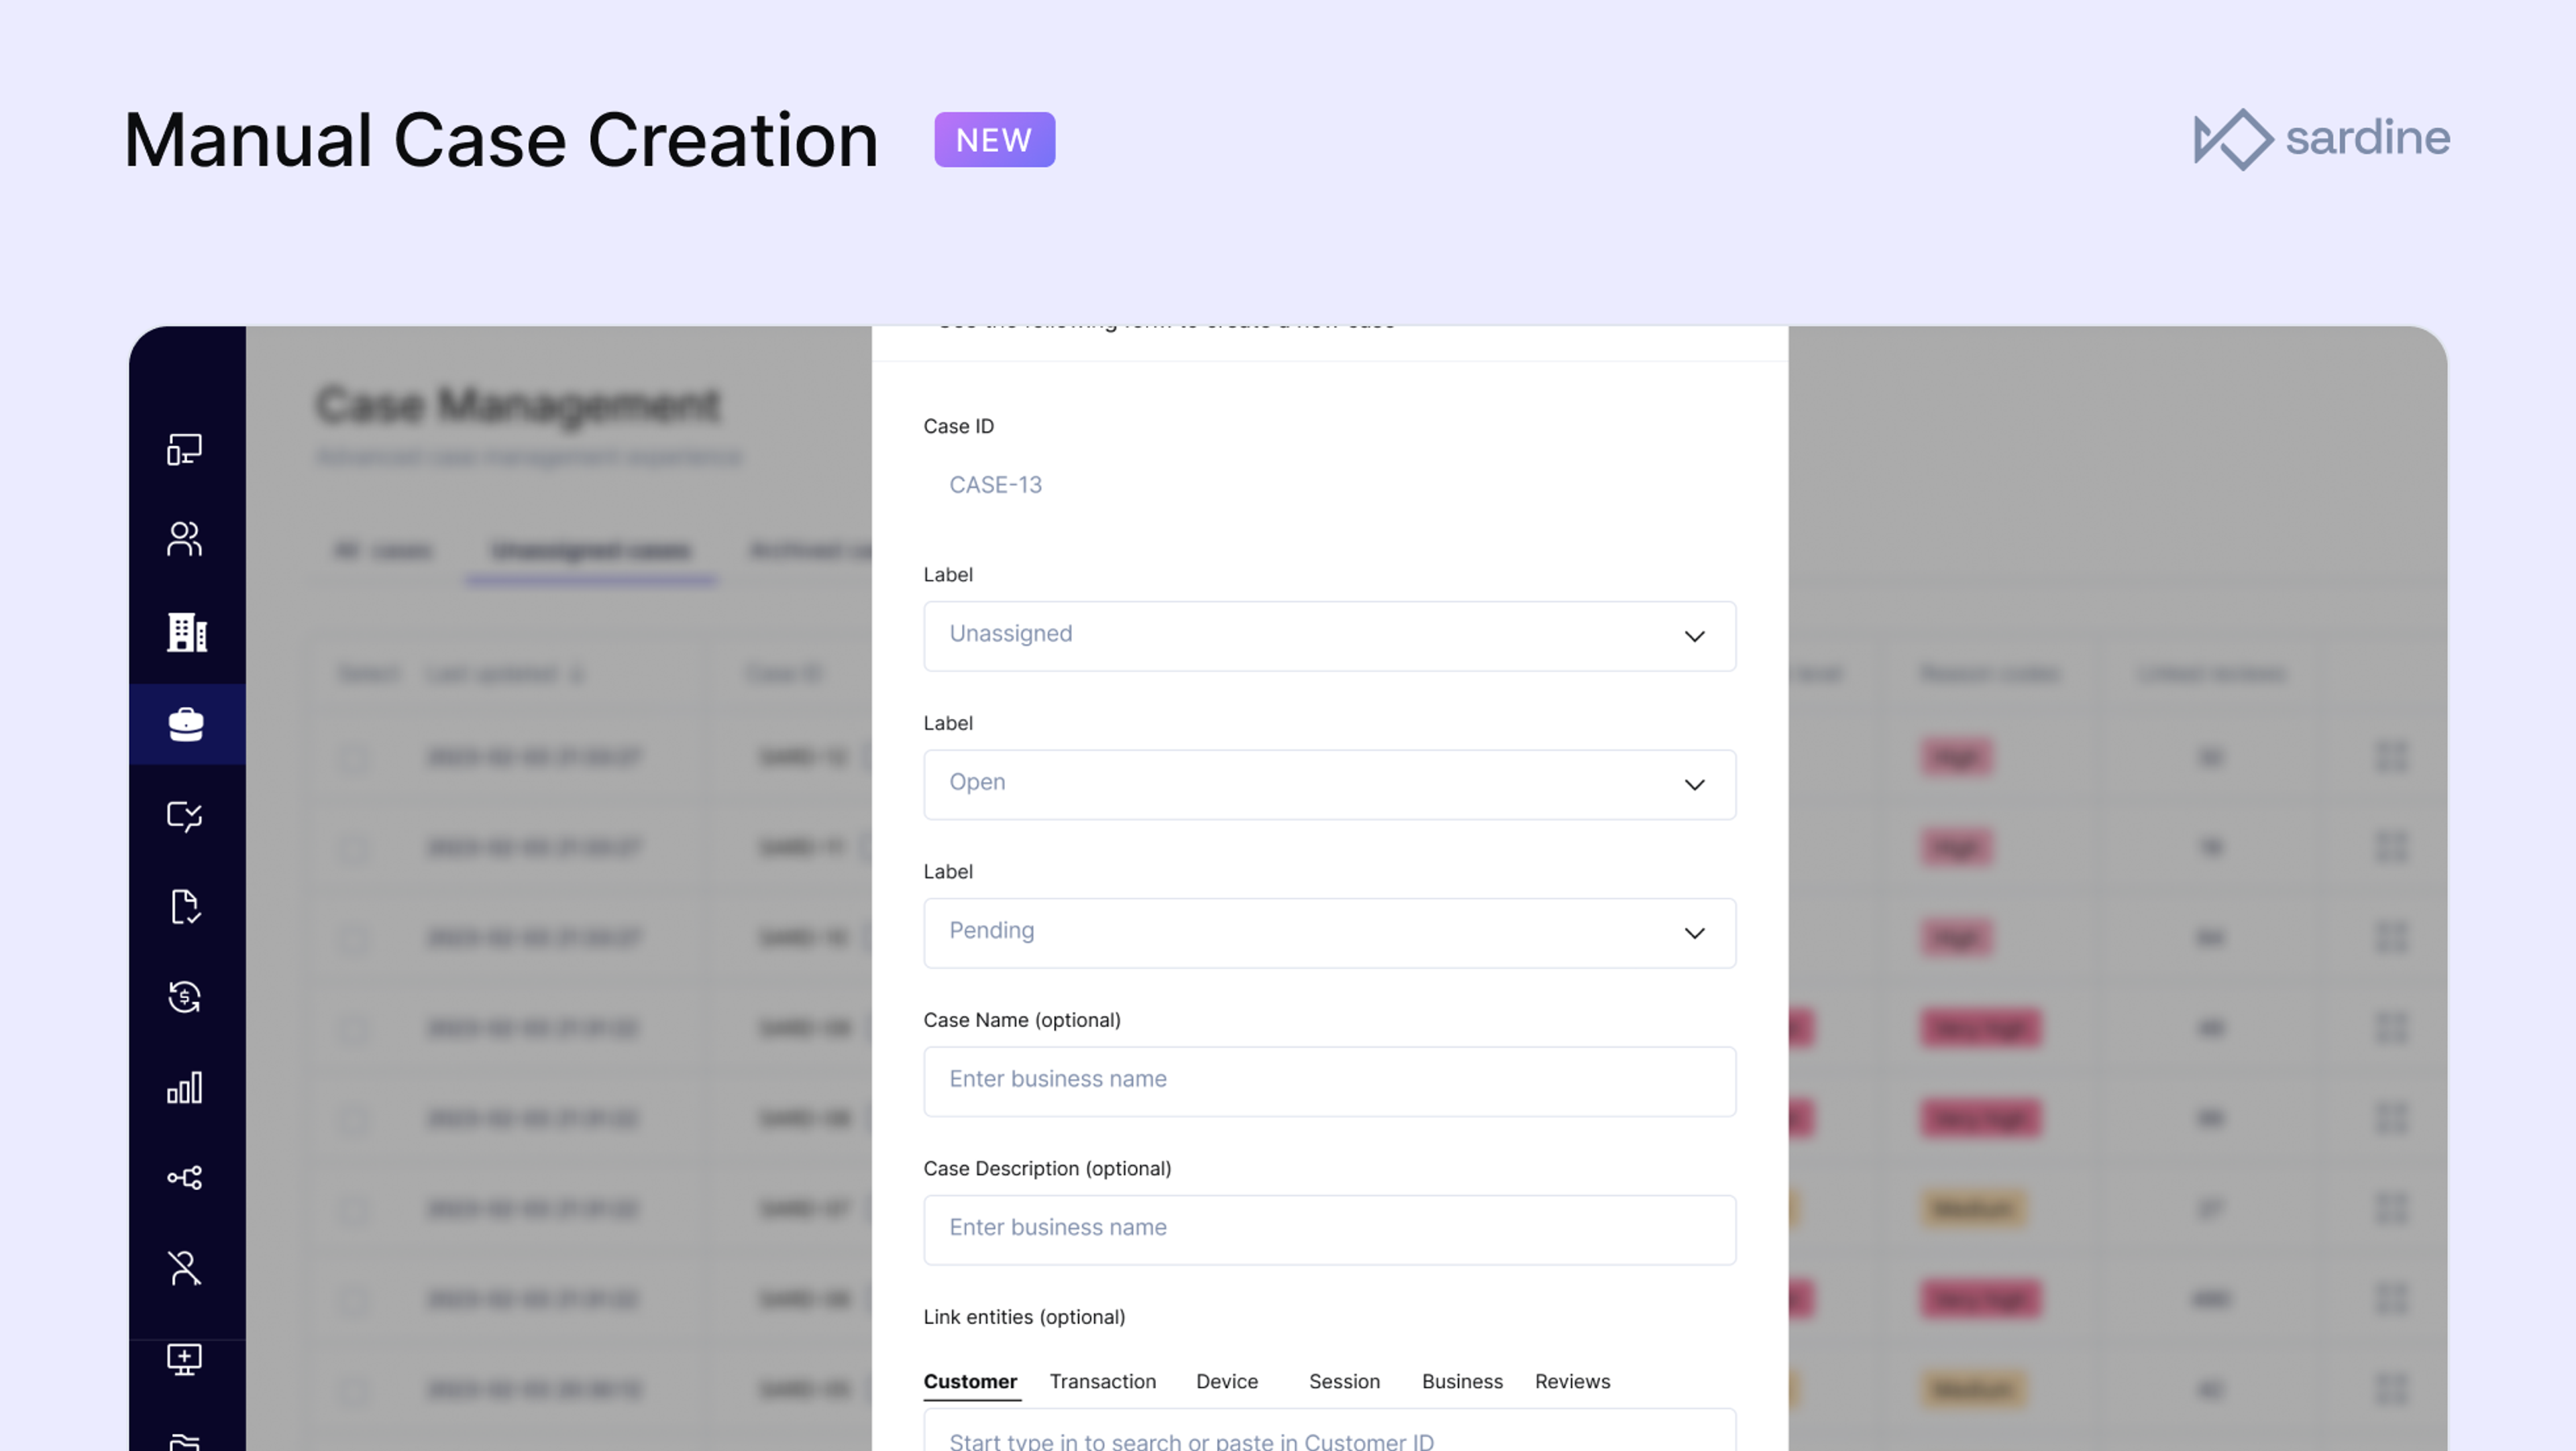
Task: Focus the Case Name input field
Action: coord(1329,1081)
